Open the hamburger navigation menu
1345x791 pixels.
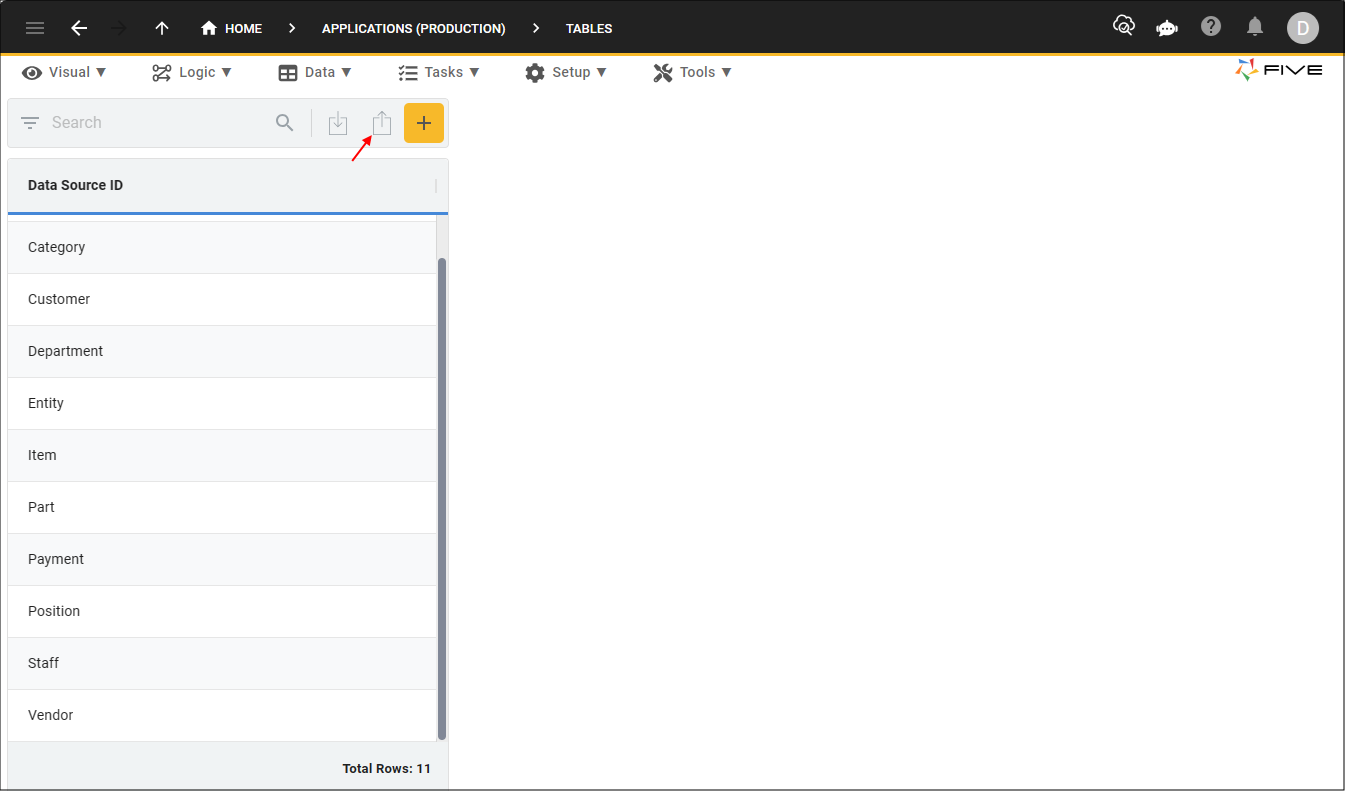[35, 28]
